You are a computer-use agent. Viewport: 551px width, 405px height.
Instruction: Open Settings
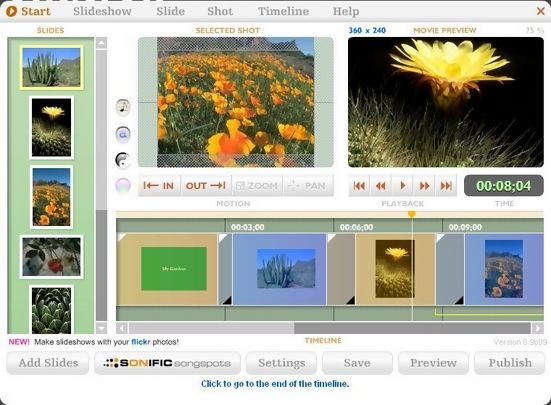point(281,363)
